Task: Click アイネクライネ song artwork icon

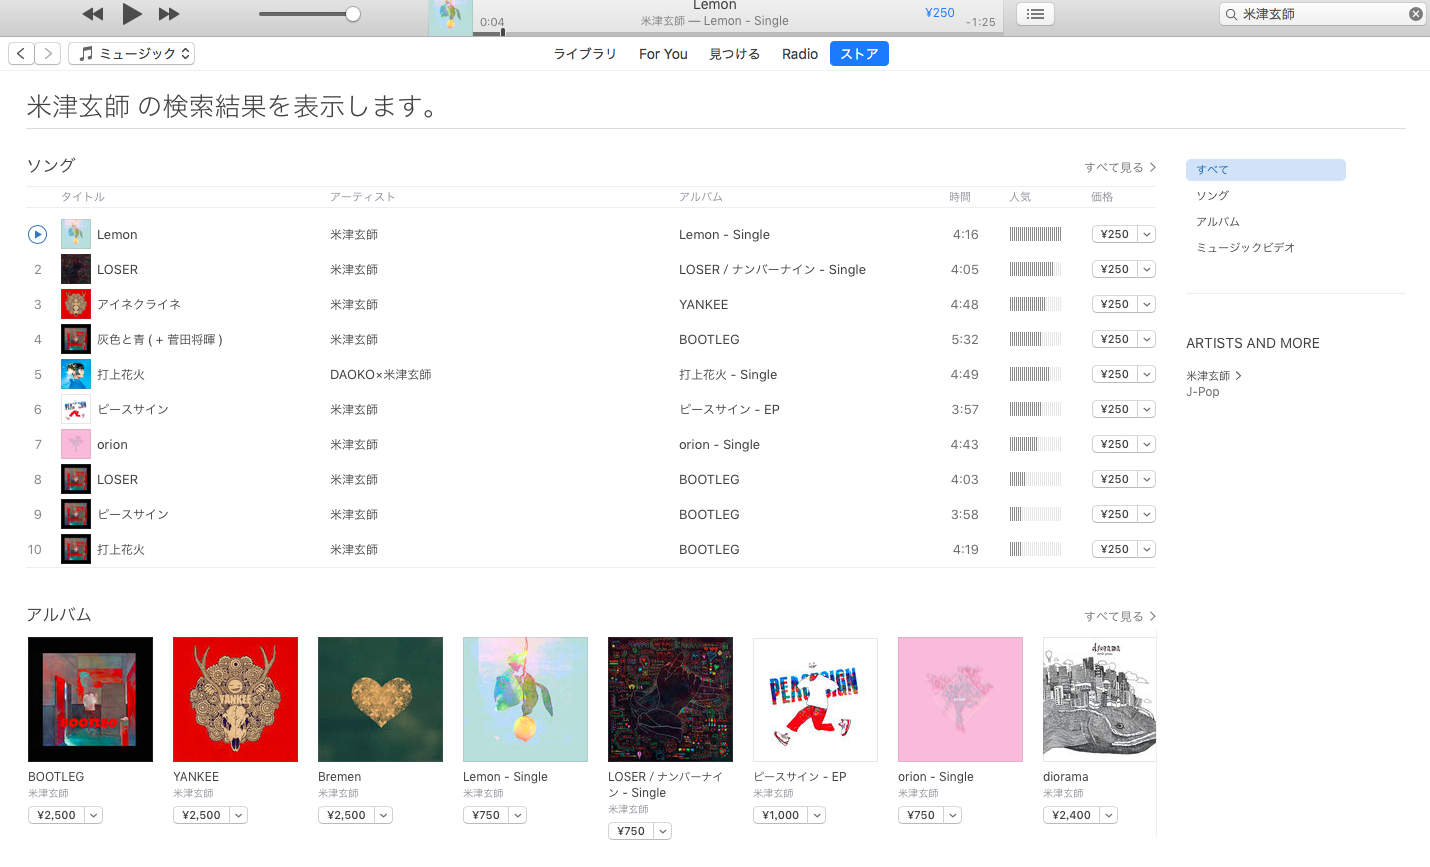Action: coord(76,304)
